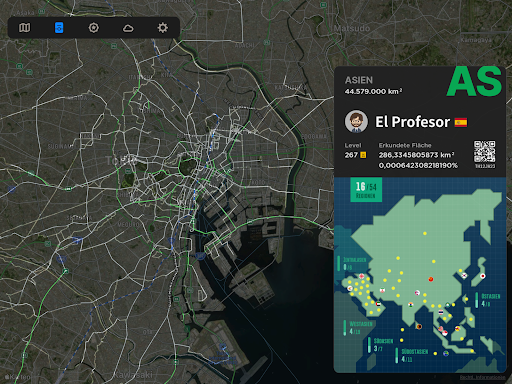Open the achievements badge icon
The height and width of the screenshot is (384, 512).
pyautogui.click(x=94, y=28)
